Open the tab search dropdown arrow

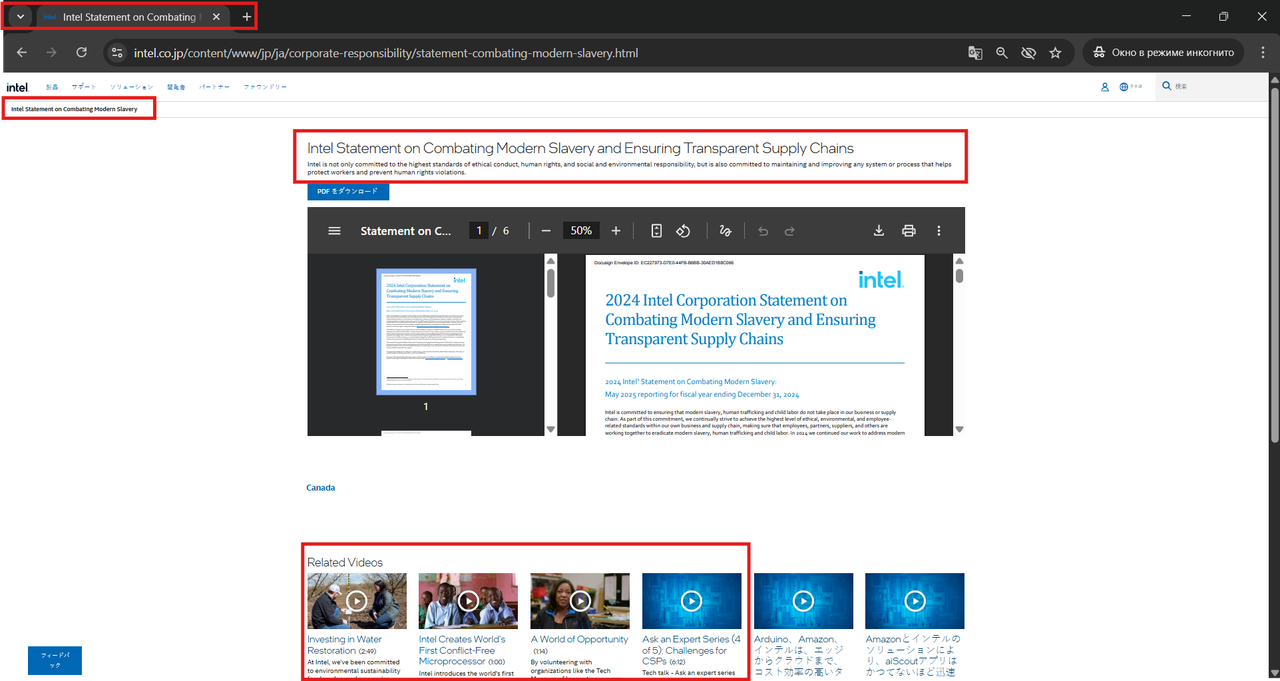(x=19, y=17)
